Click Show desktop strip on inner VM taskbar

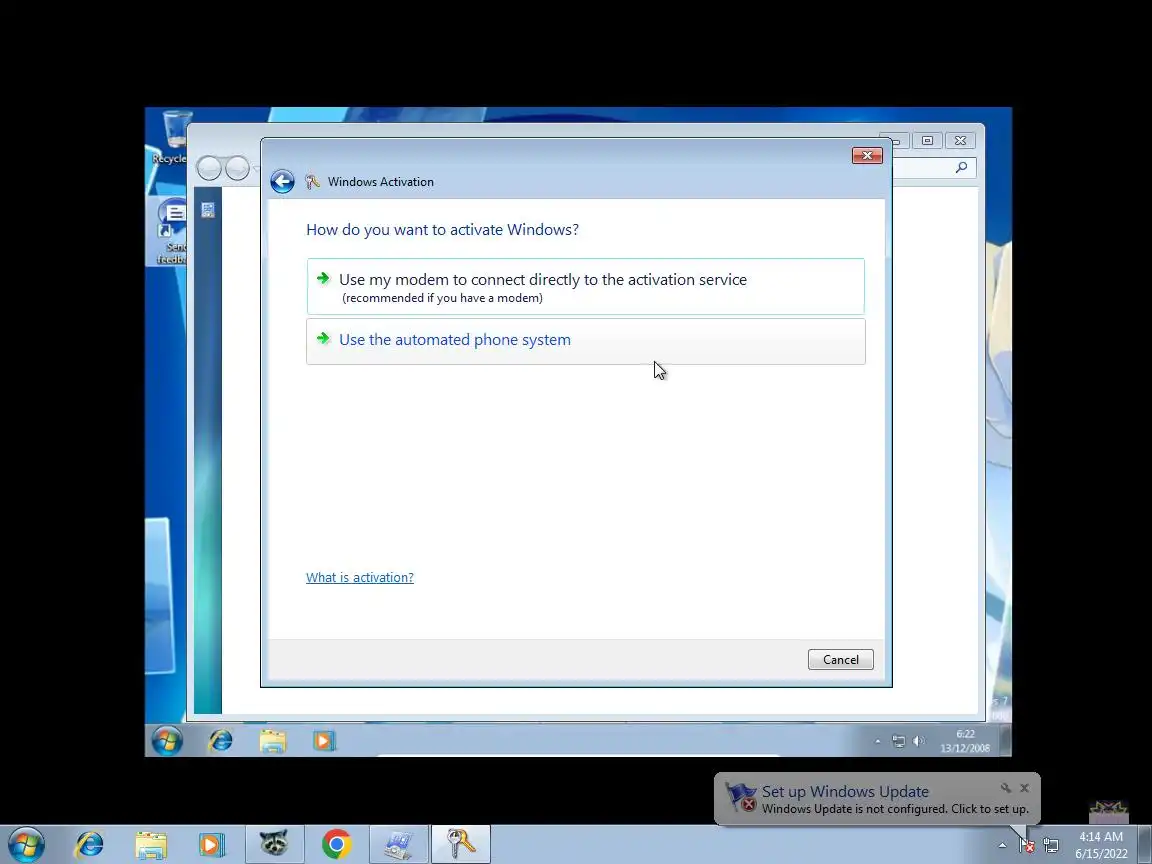[x=1006, y=741]
